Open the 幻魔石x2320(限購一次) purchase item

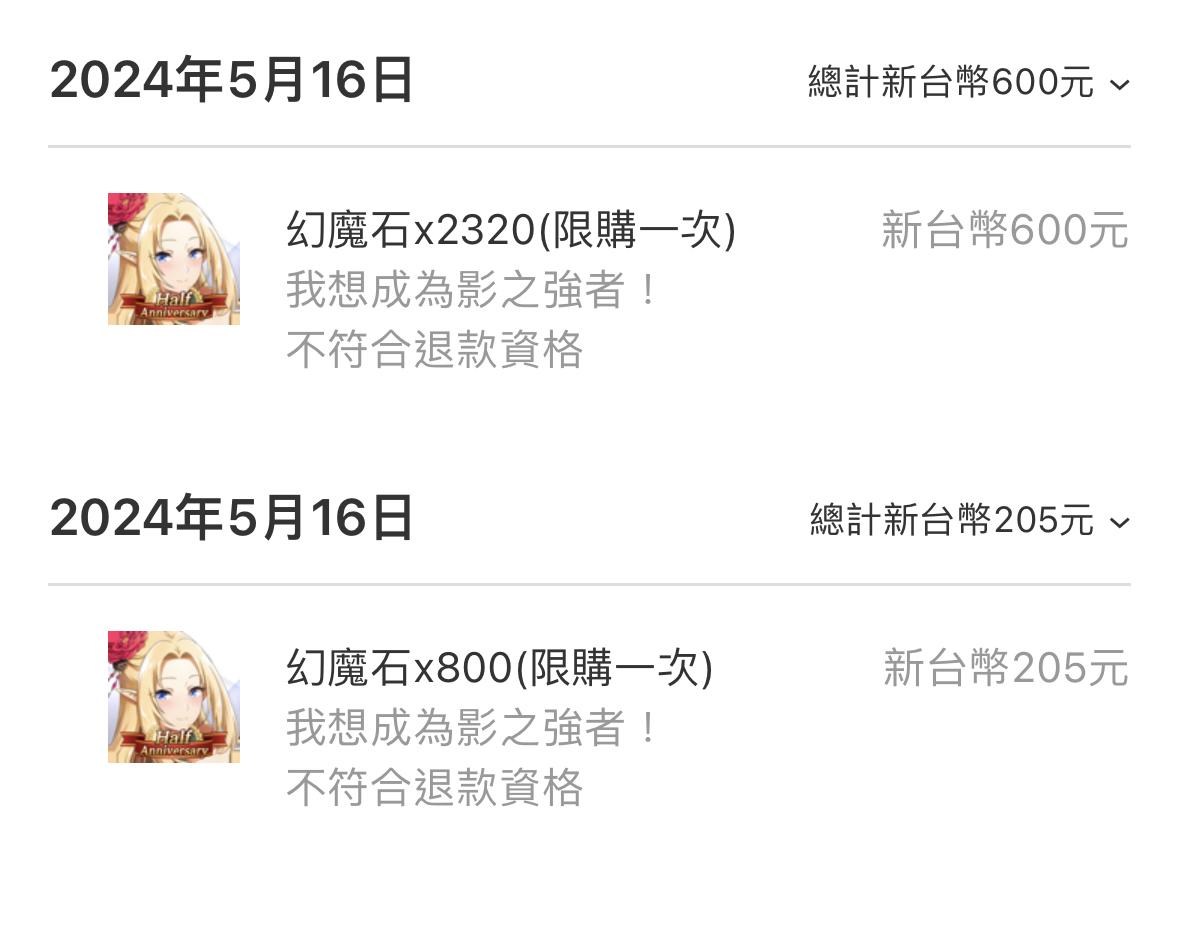click(511, 230)
